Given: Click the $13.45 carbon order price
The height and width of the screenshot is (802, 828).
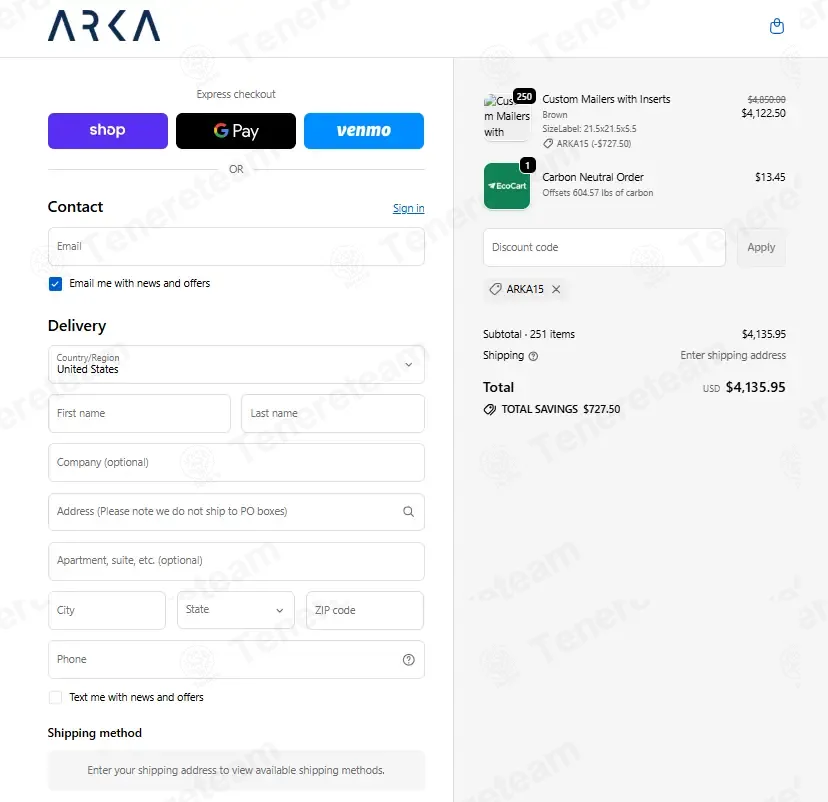Looking at the screenshot, I should click(770, 177).
